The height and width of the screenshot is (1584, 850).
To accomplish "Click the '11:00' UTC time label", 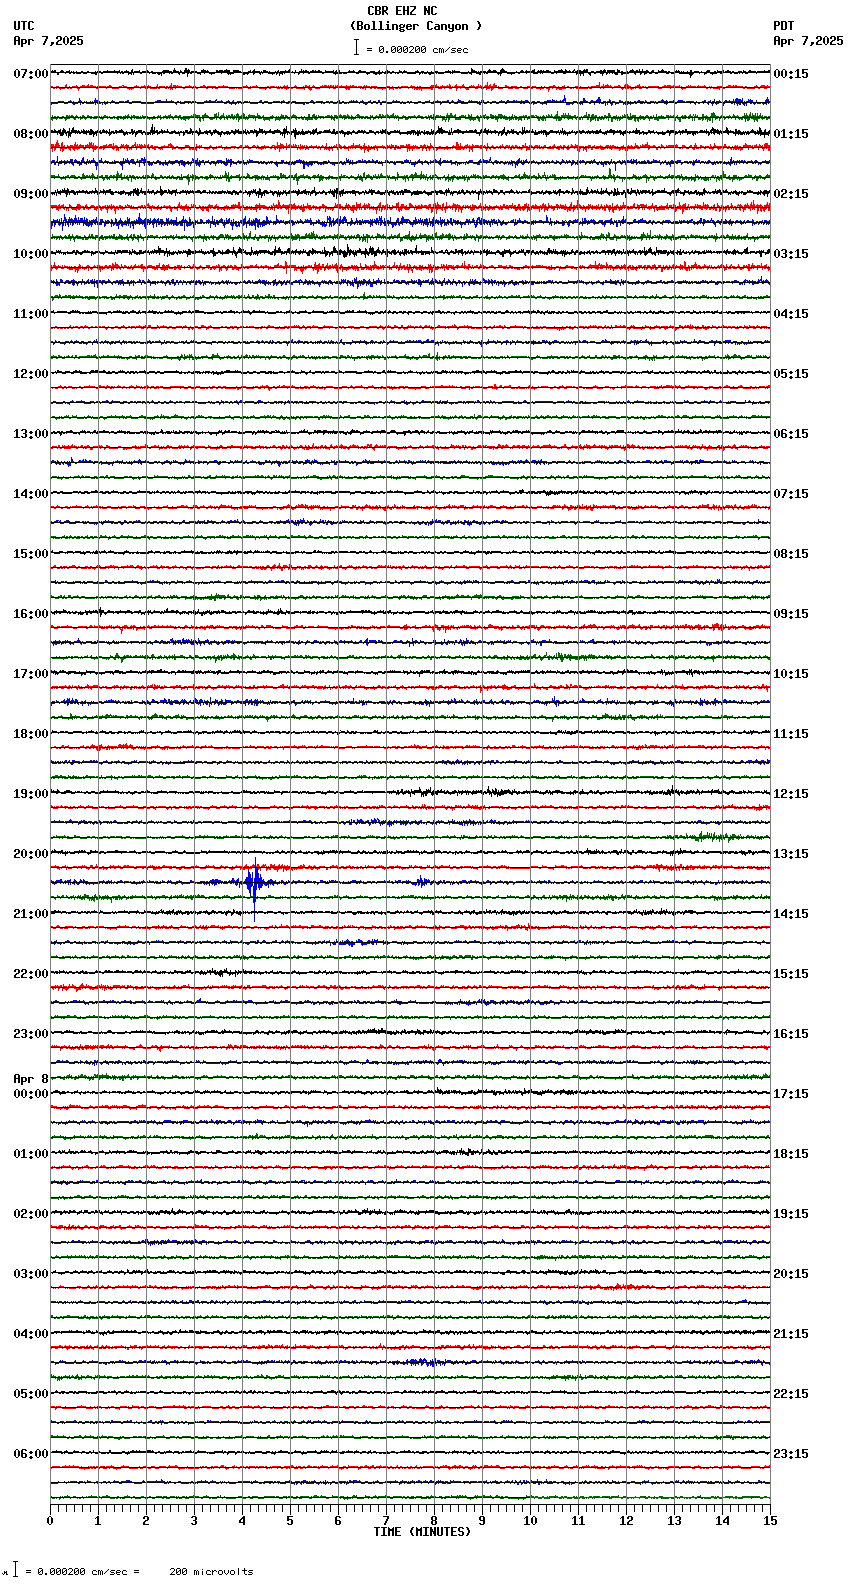I will 31,314.
